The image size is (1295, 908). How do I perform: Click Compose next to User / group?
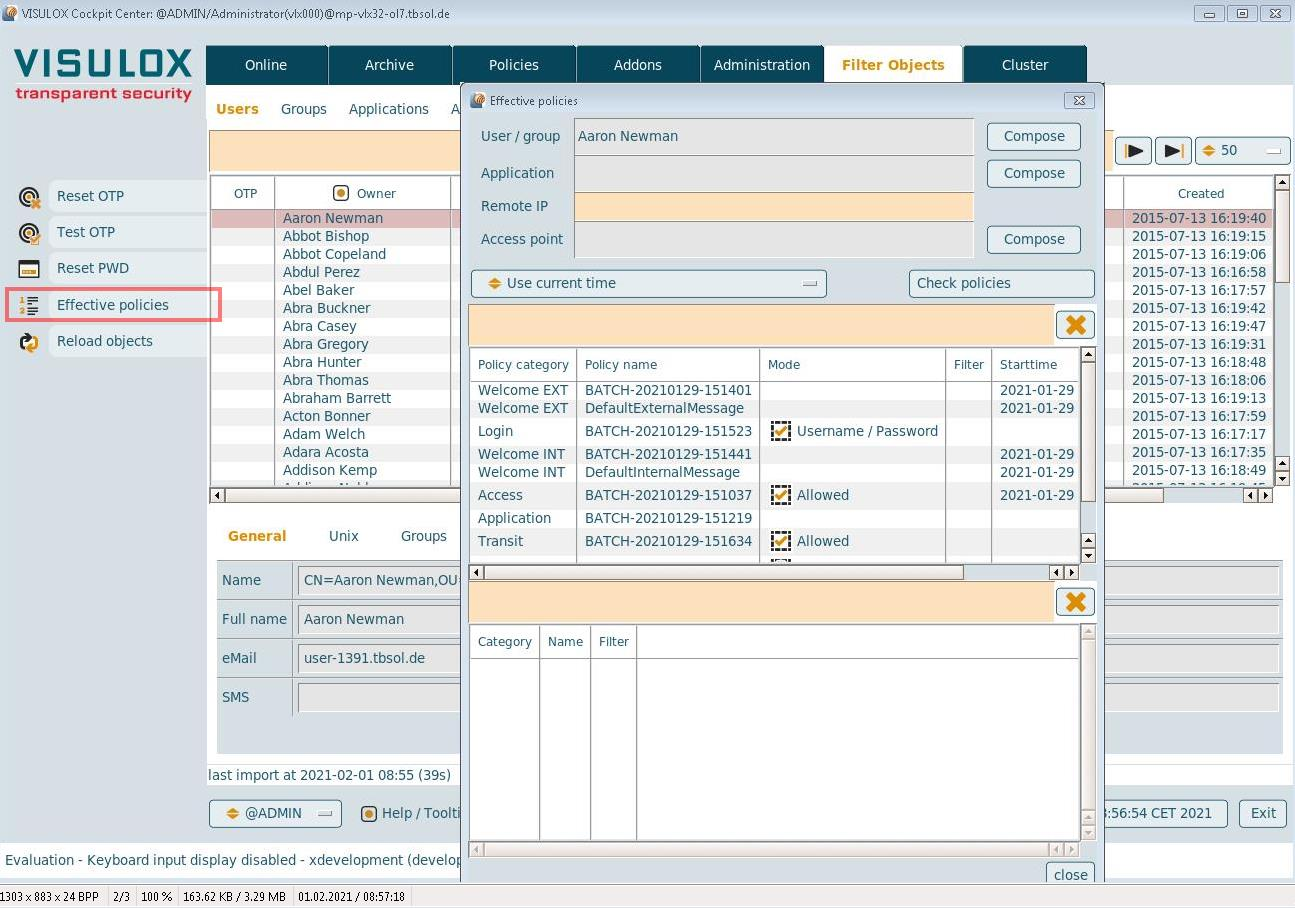(1033, 137)
